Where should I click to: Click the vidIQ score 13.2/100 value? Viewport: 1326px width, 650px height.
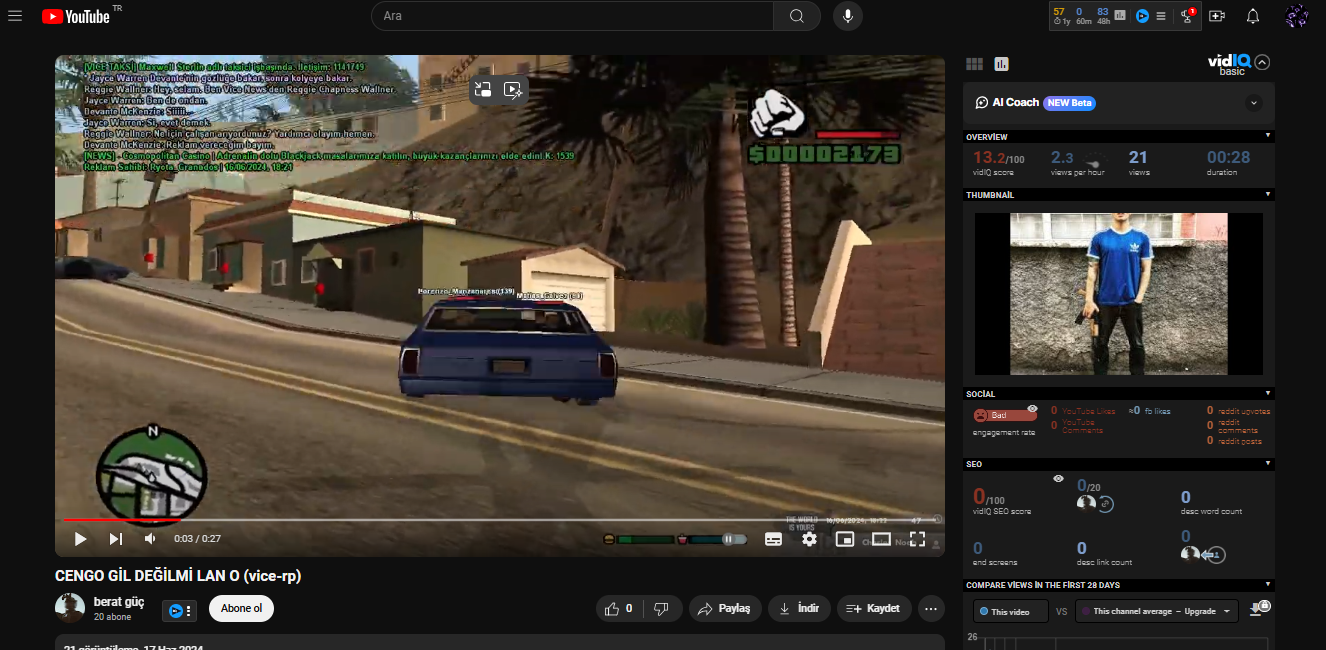(999, 158)
